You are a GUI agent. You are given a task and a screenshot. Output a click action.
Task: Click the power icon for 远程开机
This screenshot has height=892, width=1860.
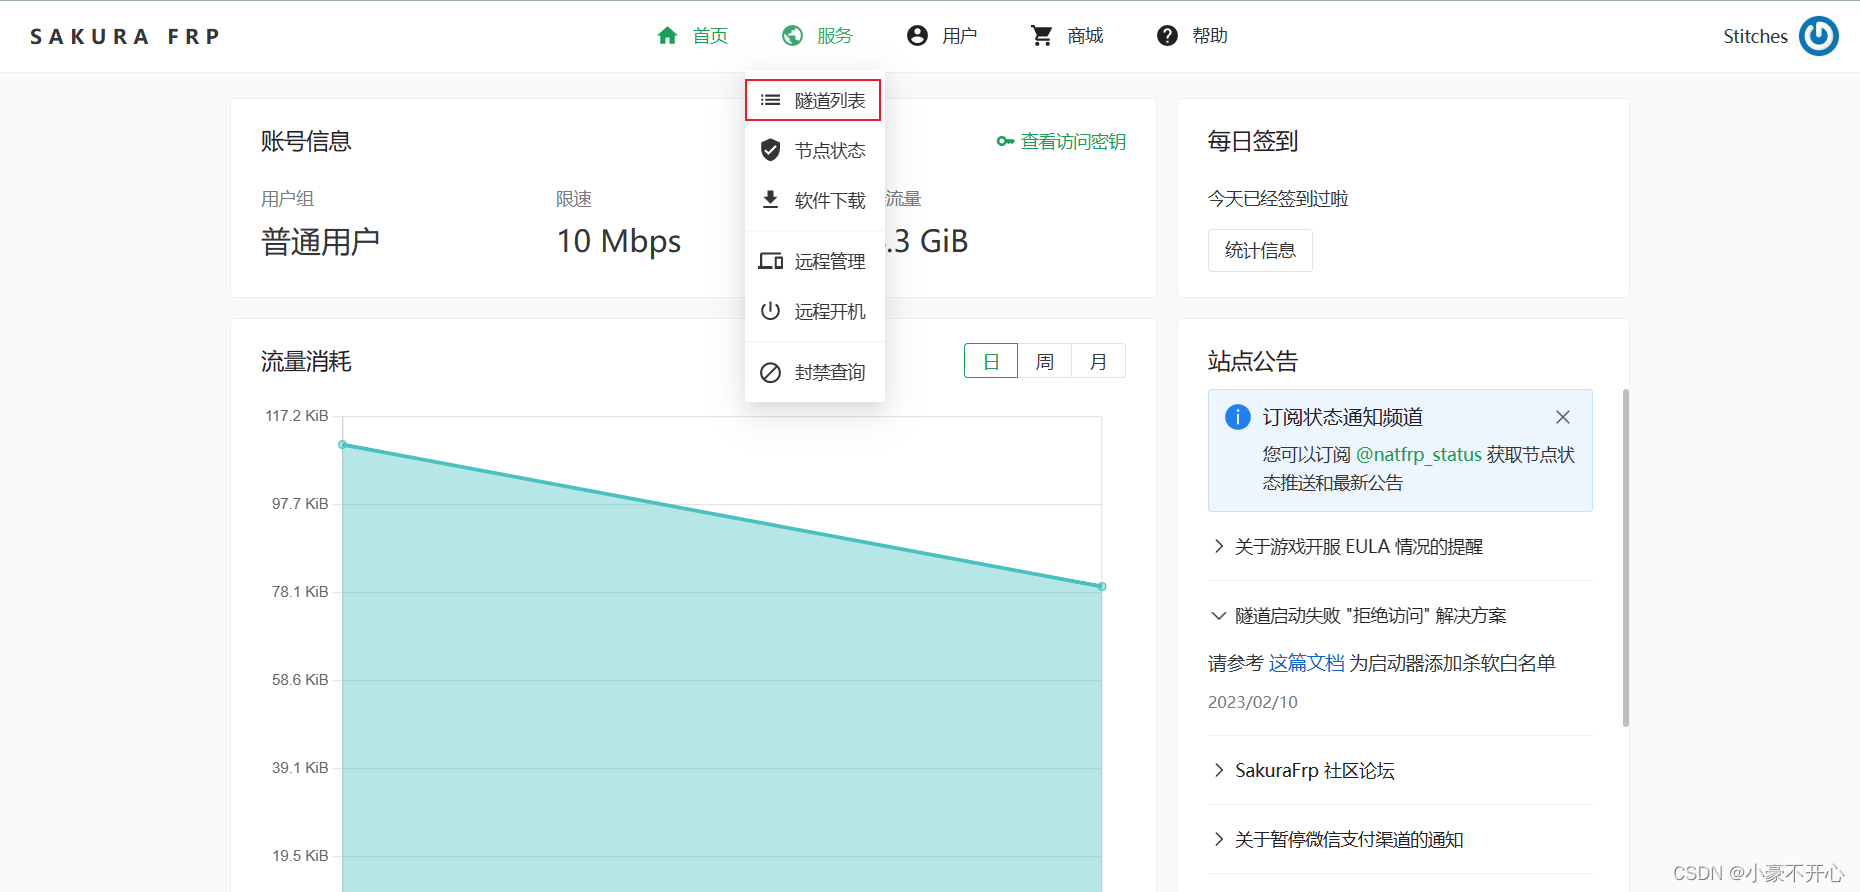(x=770, y=311)
